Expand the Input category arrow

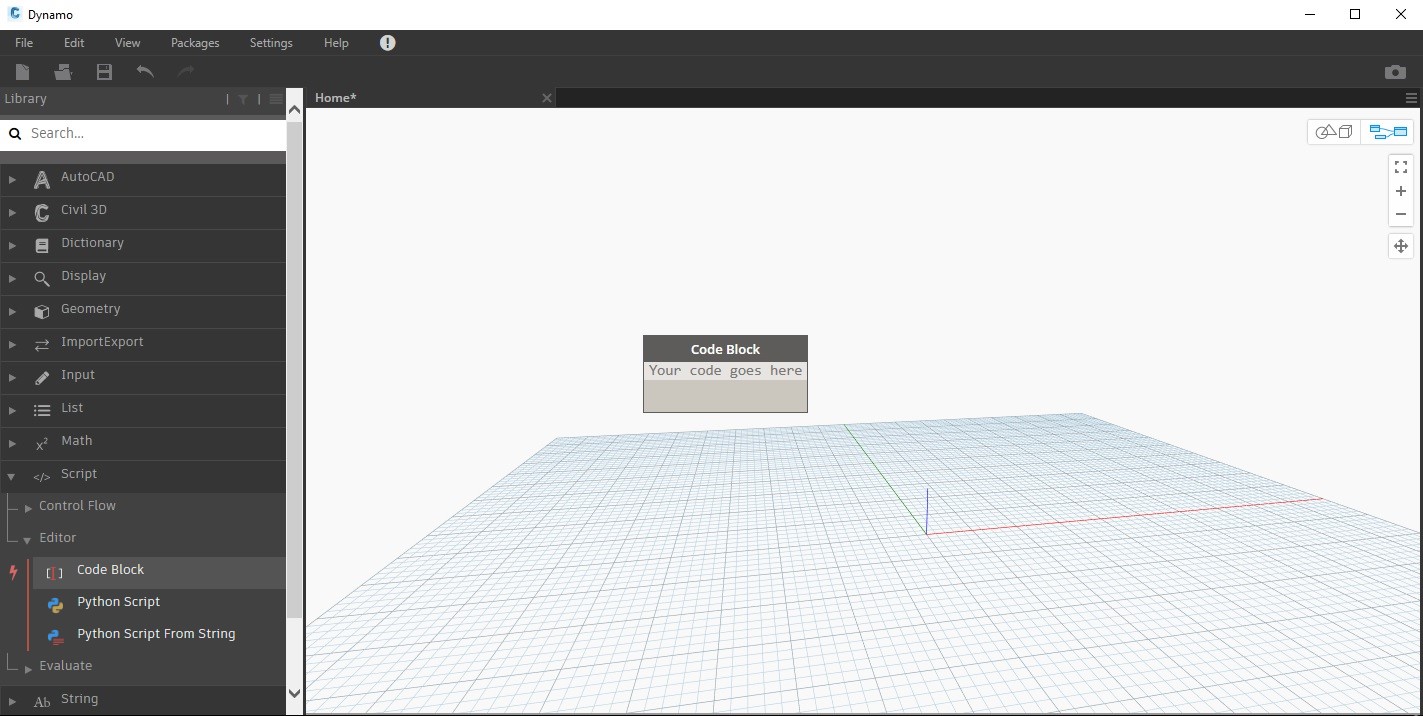pyautogui.click(x=12, y=378)
